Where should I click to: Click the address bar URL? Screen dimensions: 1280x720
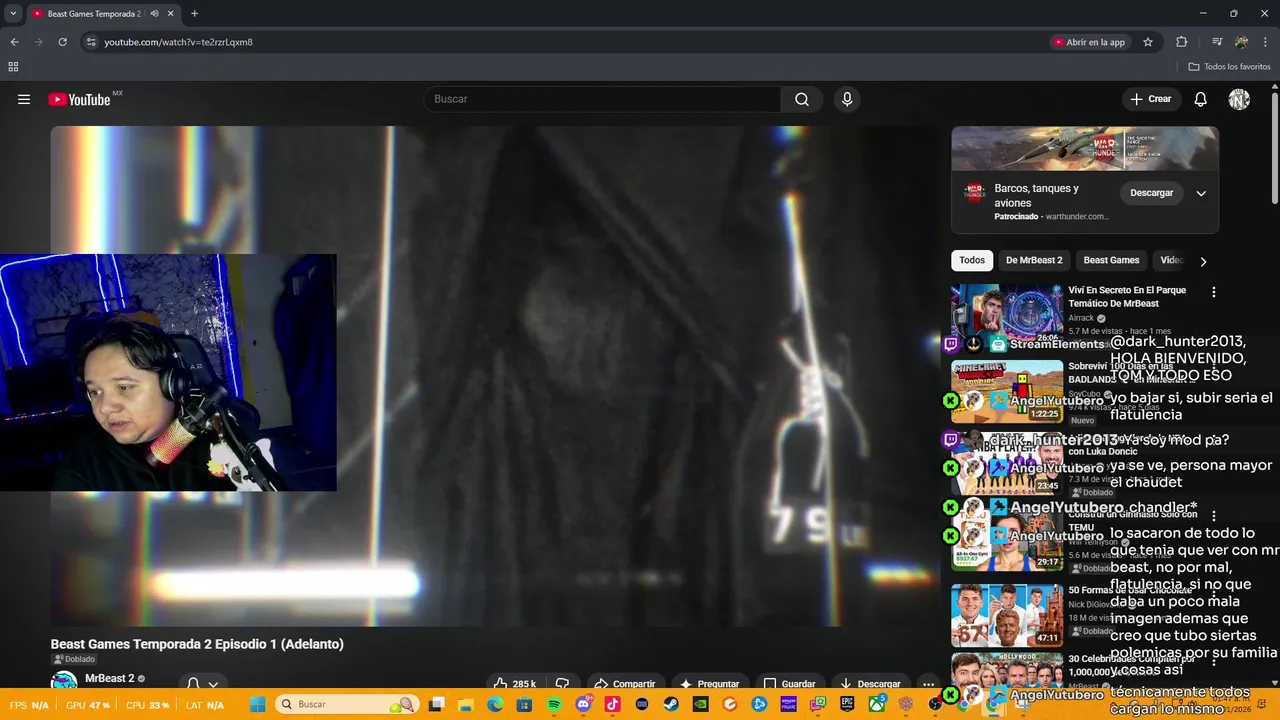coord(178,42)
